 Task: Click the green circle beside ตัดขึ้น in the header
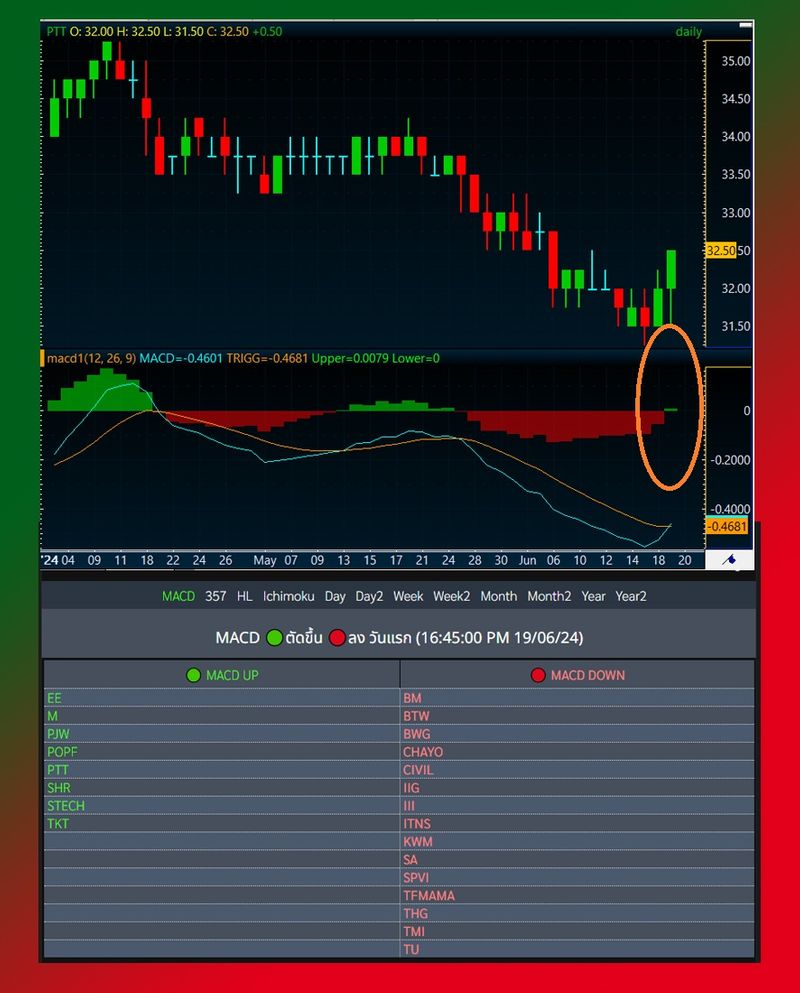[x=275, y=637]
